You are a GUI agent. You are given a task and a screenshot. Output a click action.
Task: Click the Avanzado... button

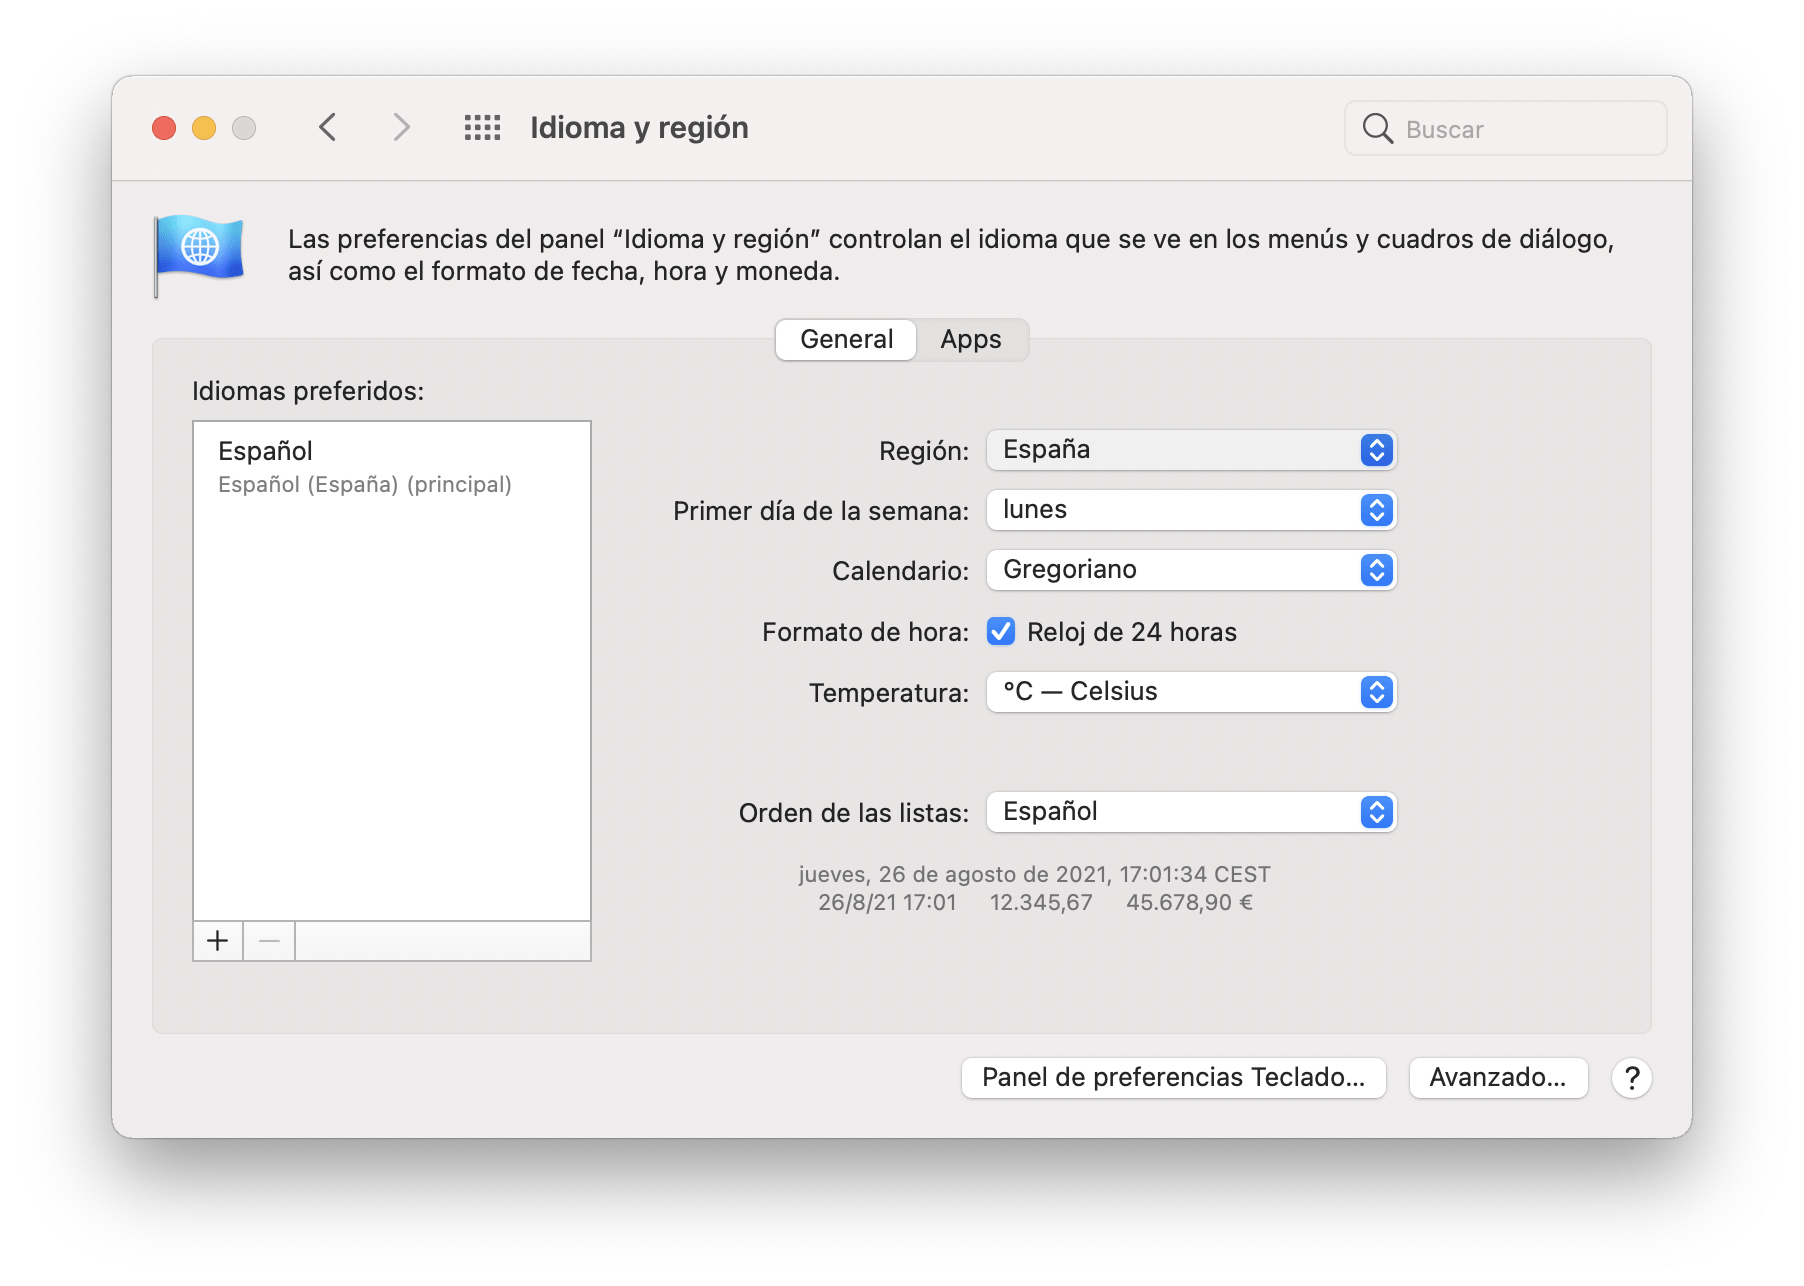point(1498,1078)
